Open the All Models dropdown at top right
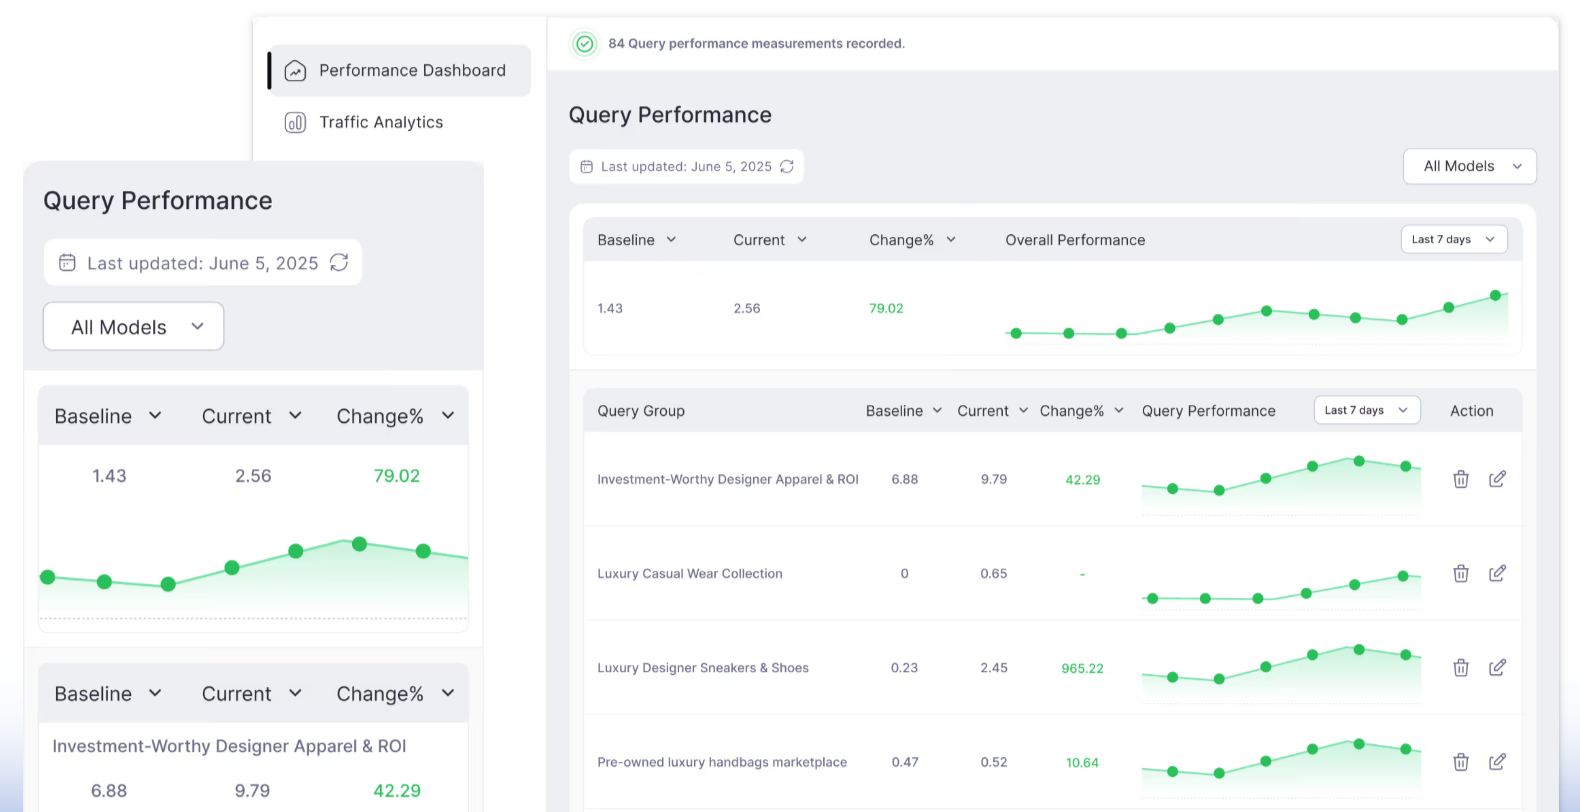 [x=1469, y=167]
